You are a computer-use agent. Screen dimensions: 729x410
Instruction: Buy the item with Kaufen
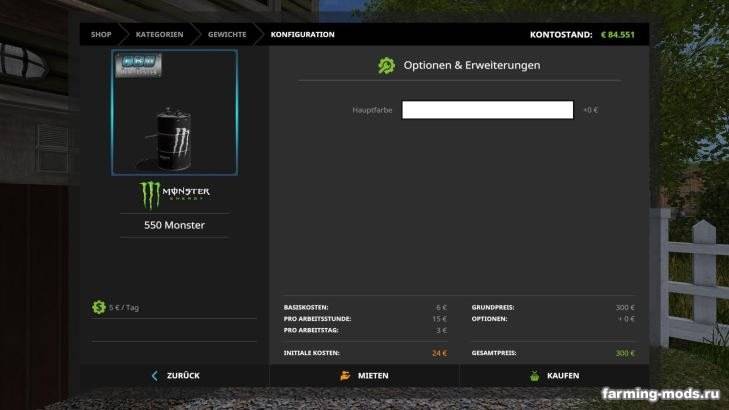[x=555, y=376]
